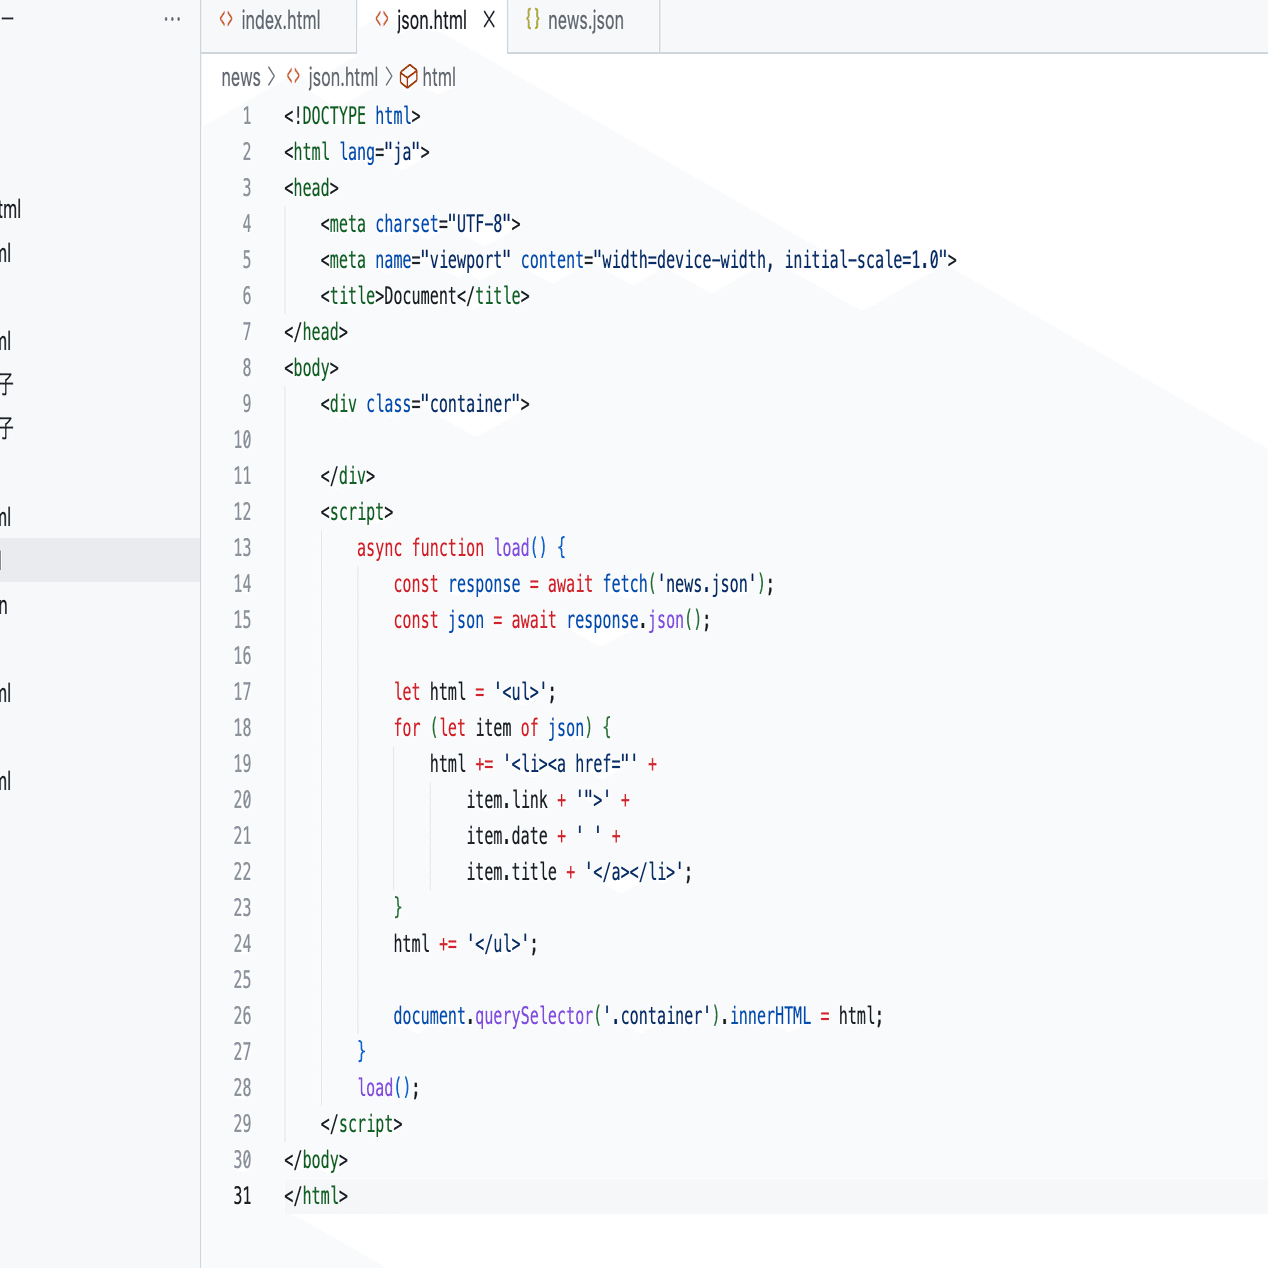1268x1268 pixels.
Task: Click the cube symbol icon in breadcrumbs
Action: click(x=408, y=77)
